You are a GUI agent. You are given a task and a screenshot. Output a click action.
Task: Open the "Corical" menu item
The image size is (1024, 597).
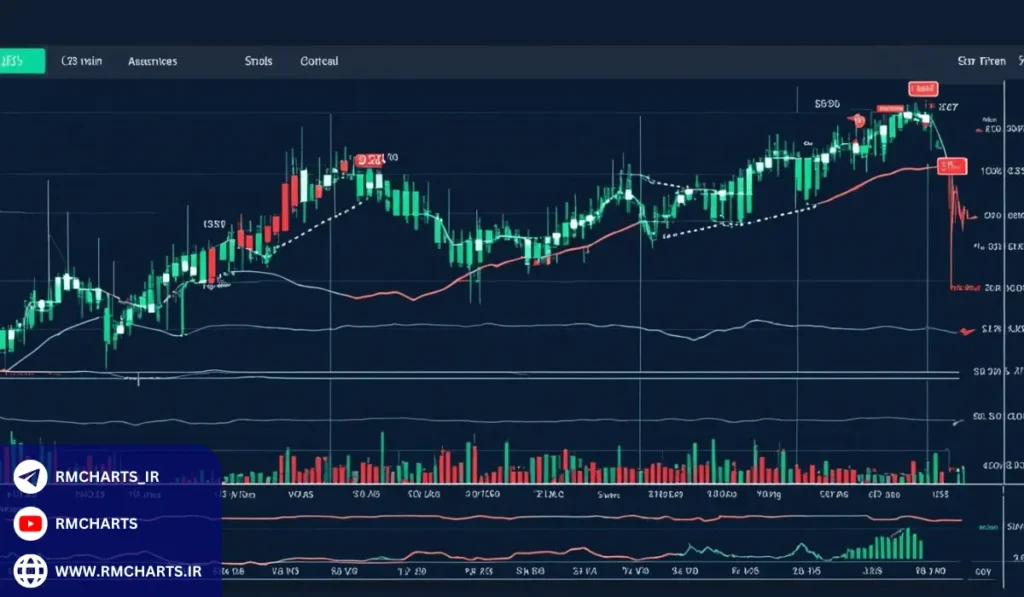319,61
